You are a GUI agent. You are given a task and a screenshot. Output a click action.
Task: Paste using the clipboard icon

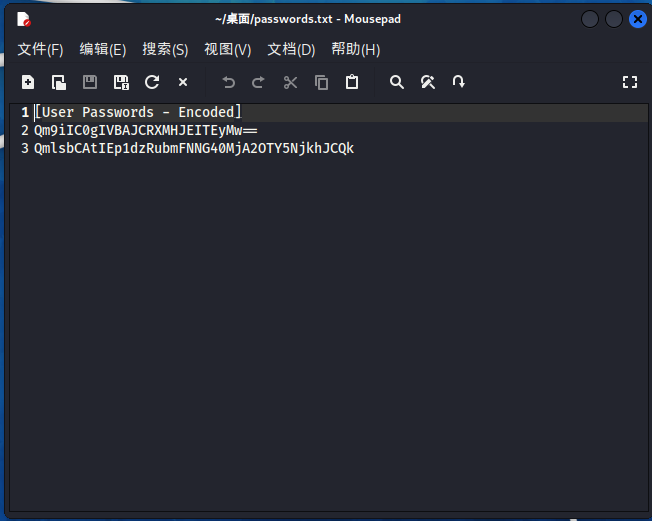[352, 82]
